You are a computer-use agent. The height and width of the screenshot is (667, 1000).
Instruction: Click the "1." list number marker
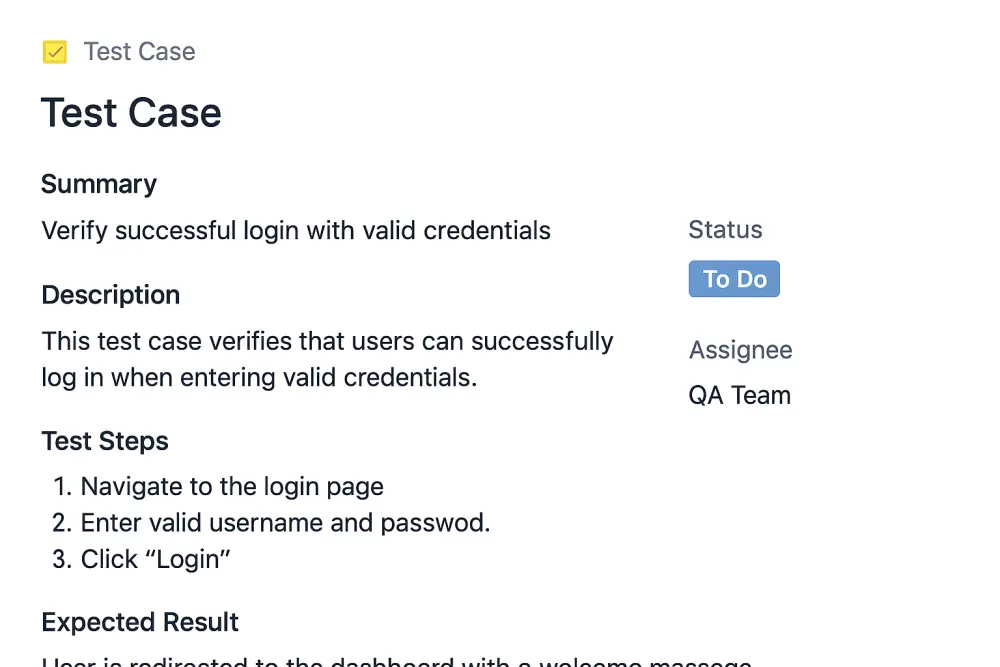(x=63, y=487)
